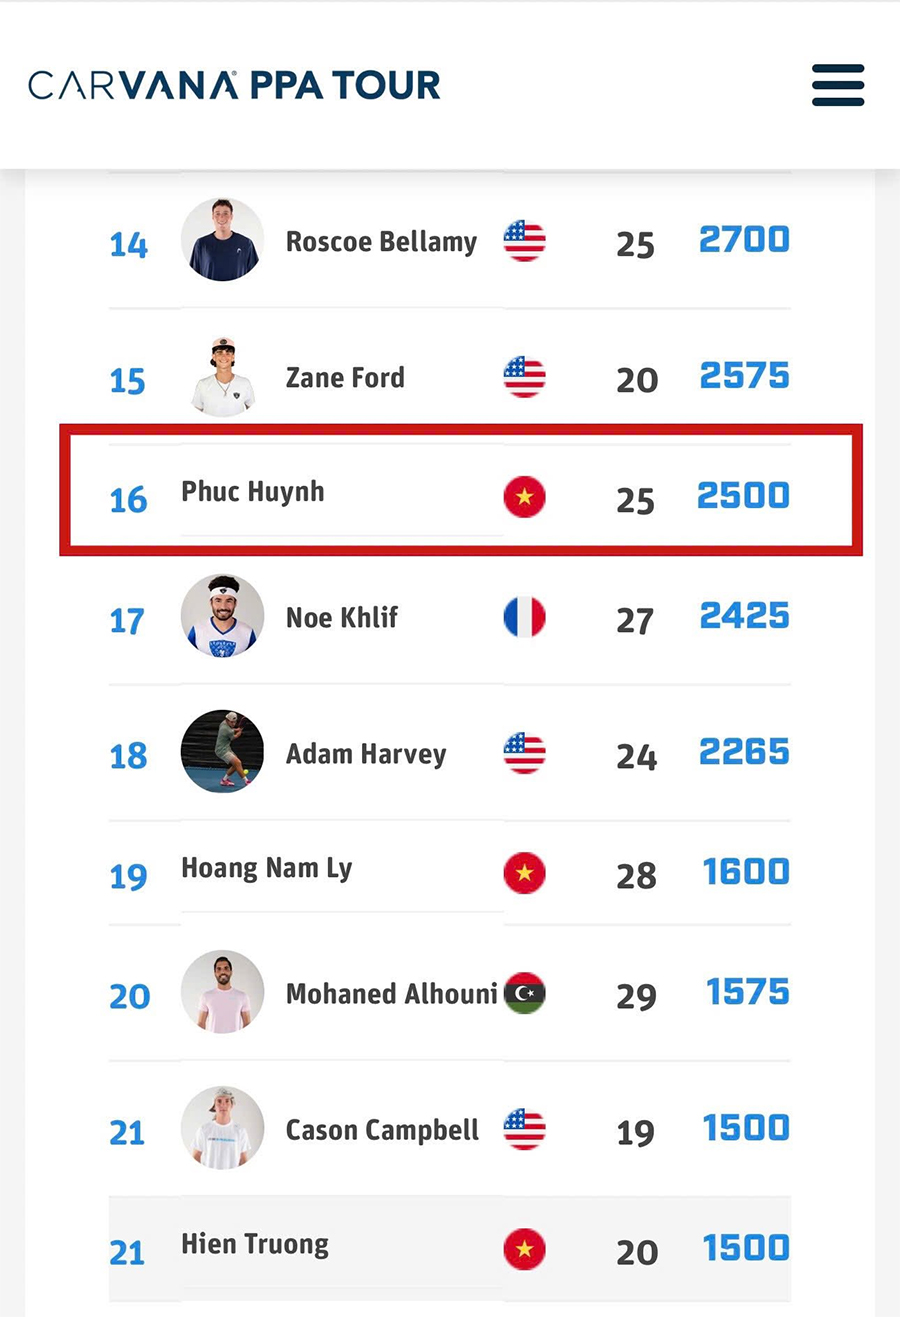The height and width of the screenshot is (1317, 900).
Task: Click the 2500 points for Phuc Huynh
Action: click(x=743, y=496)
